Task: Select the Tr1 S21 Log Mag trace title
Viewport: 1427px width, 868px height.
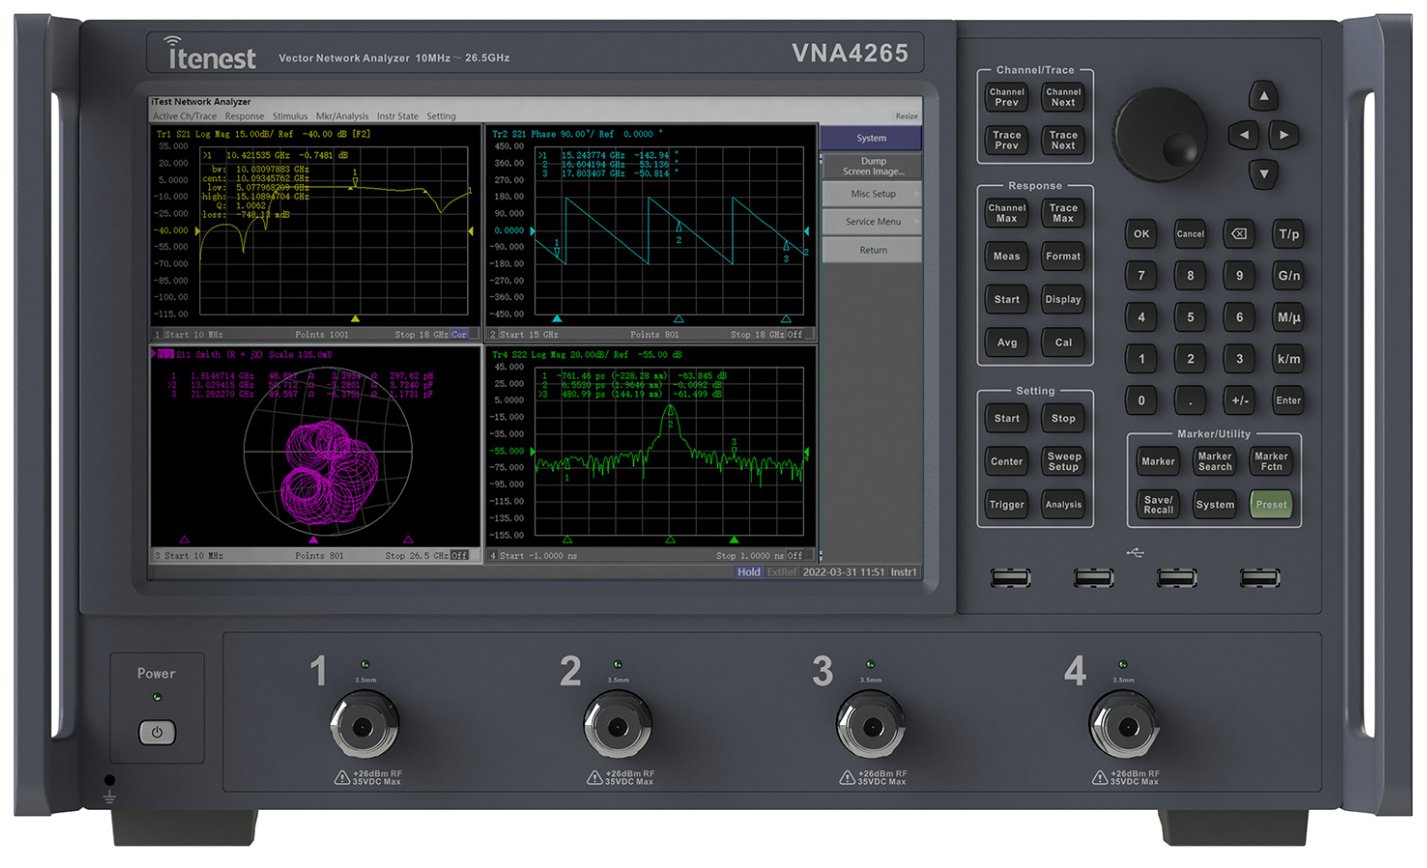Action: (x=264, y=133)
